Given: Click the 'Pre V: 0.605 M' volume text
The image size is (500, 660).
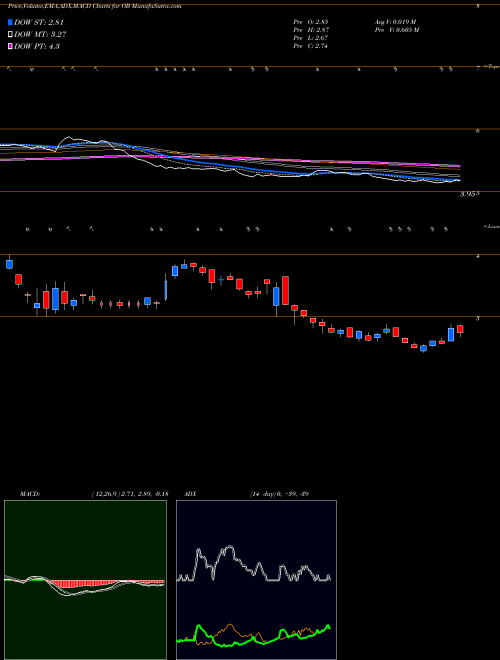Looking at the screenshot, I should tap(396, 29).
